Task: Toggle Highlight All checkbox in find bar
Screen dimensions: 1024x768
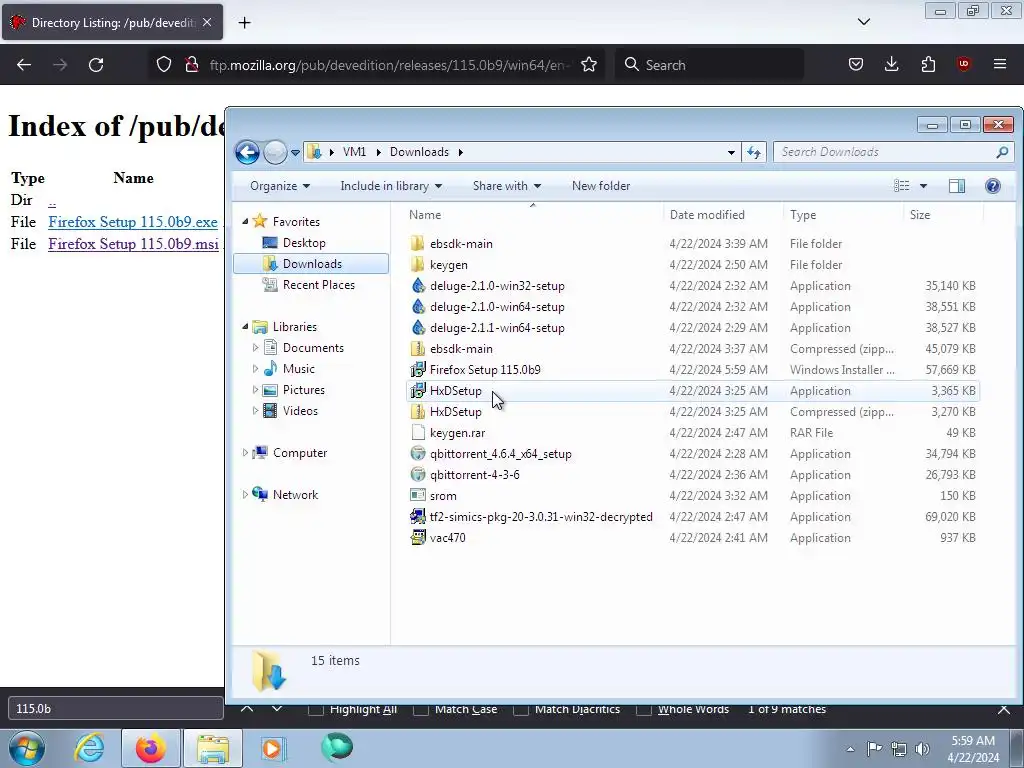Action: click(315, 709)
